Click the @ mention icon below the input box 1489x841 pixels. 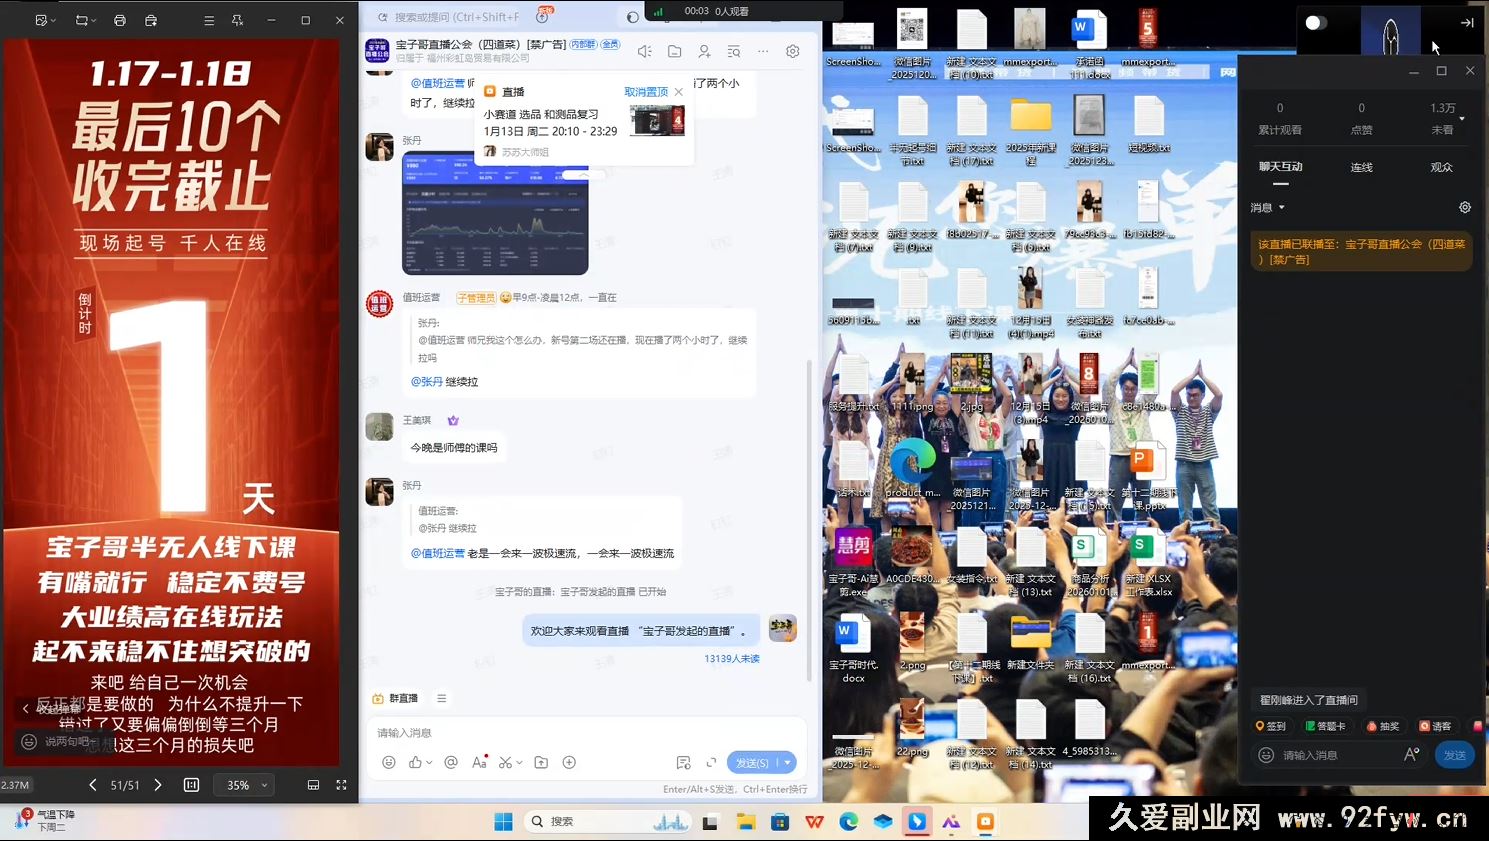(x=450, y=762)
